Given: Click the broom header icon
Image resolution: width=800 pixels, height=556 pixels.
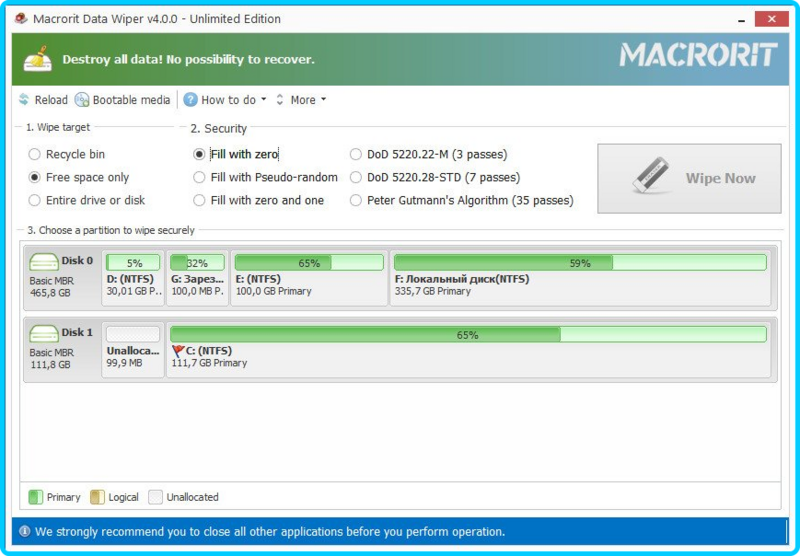Looking at the screenshot, I should (38, 59).
